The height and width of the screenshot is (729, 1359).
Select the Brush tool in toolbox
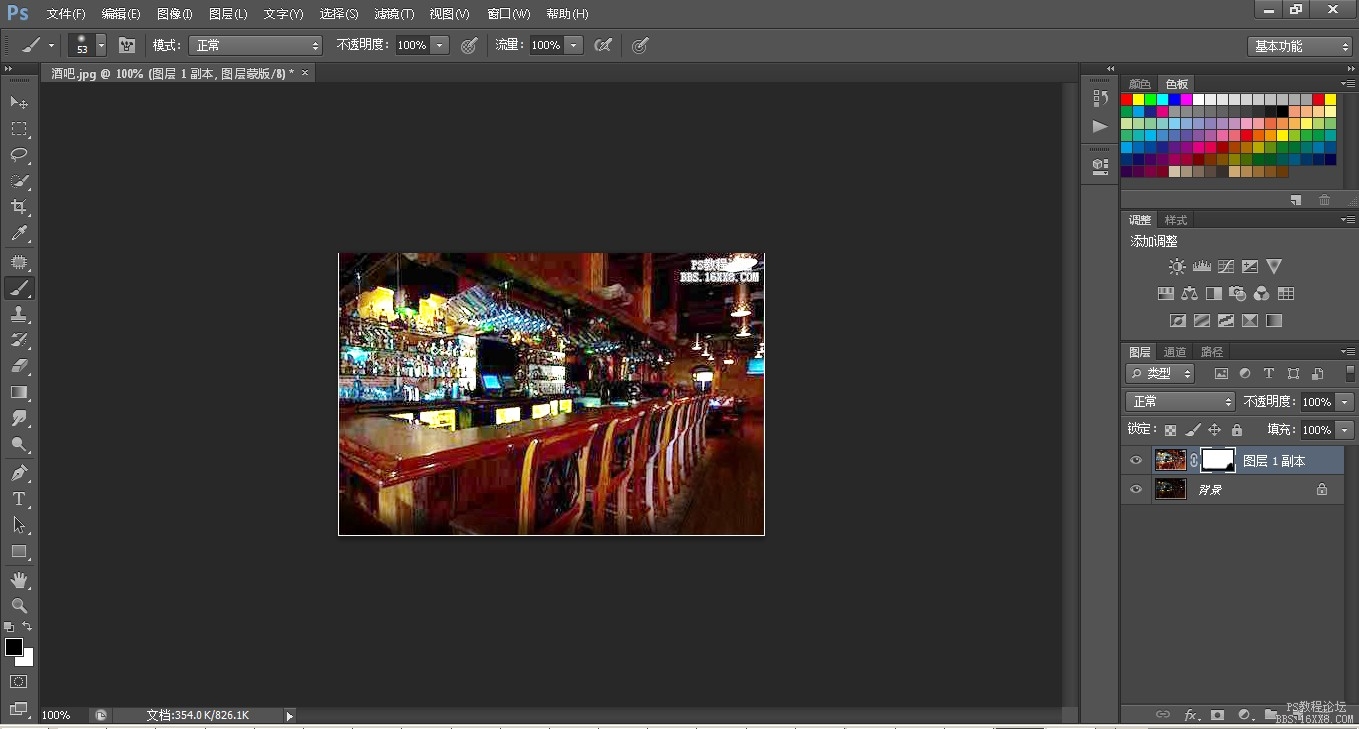[x=19, y=288]
